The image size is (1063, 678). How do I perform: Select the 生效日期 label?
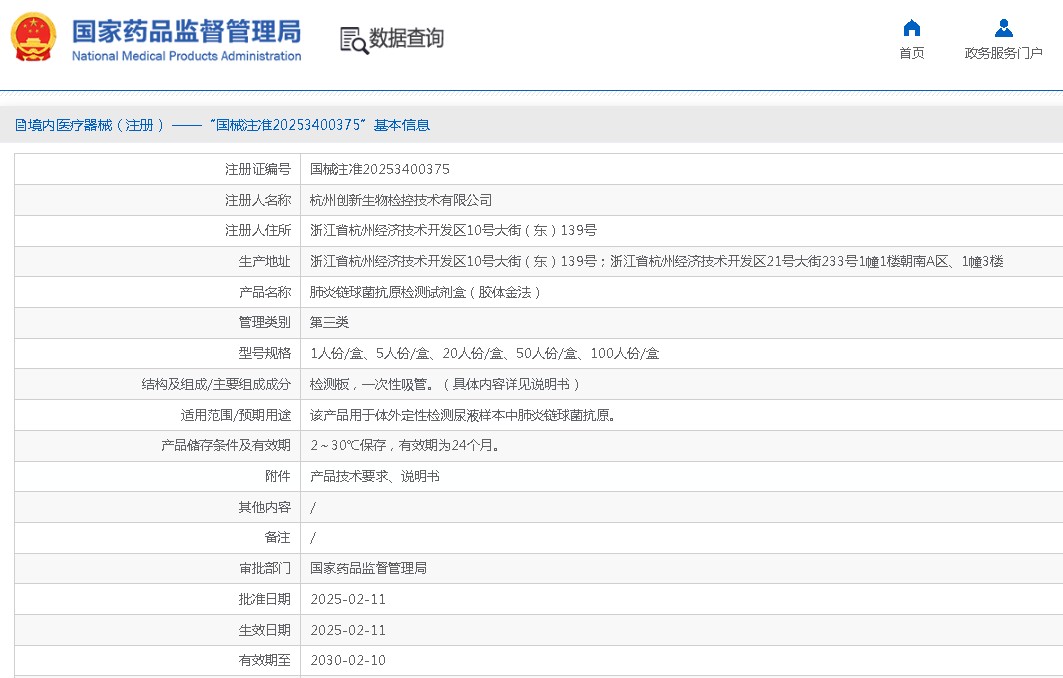click(264, 631)
